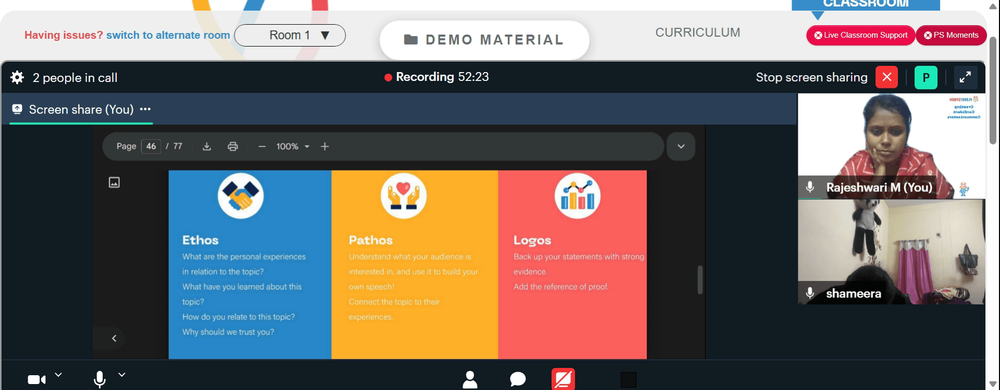The height and width of the screenshot is (390, 1000).
Task: Click switch to alternate room link
Action: click(x=168, y=35)
